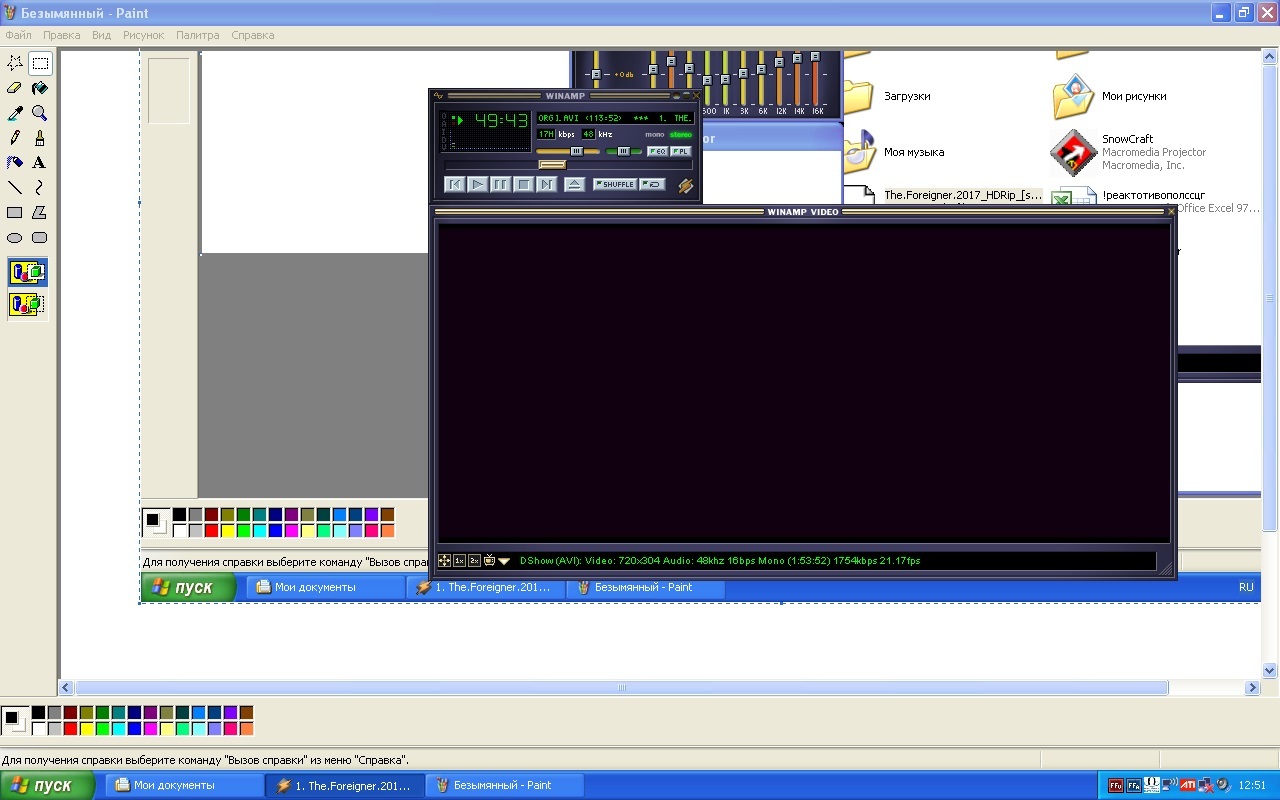Enable opaque selection option in toolbox
Screen dimensions: 1280x800
click(x=27, y=272)
